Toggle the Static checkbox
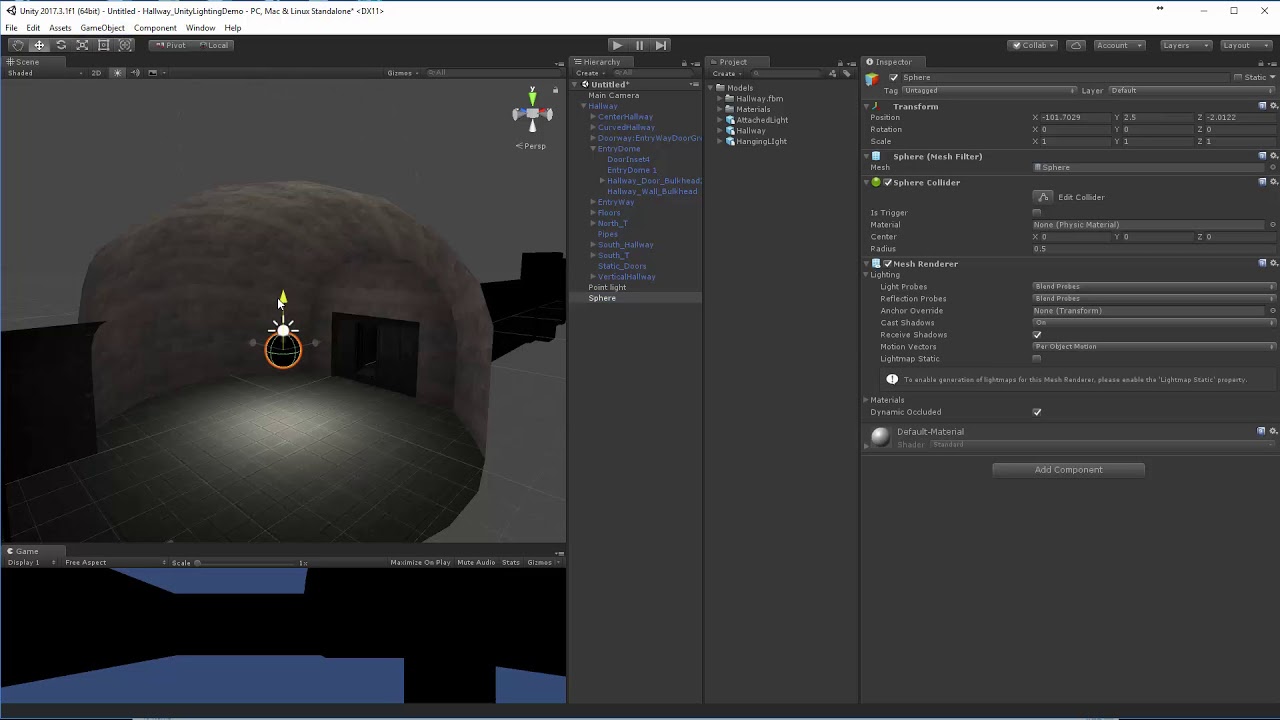Image resolution: width=1280 pixels, height=720 pixels. click(1238, 77)
